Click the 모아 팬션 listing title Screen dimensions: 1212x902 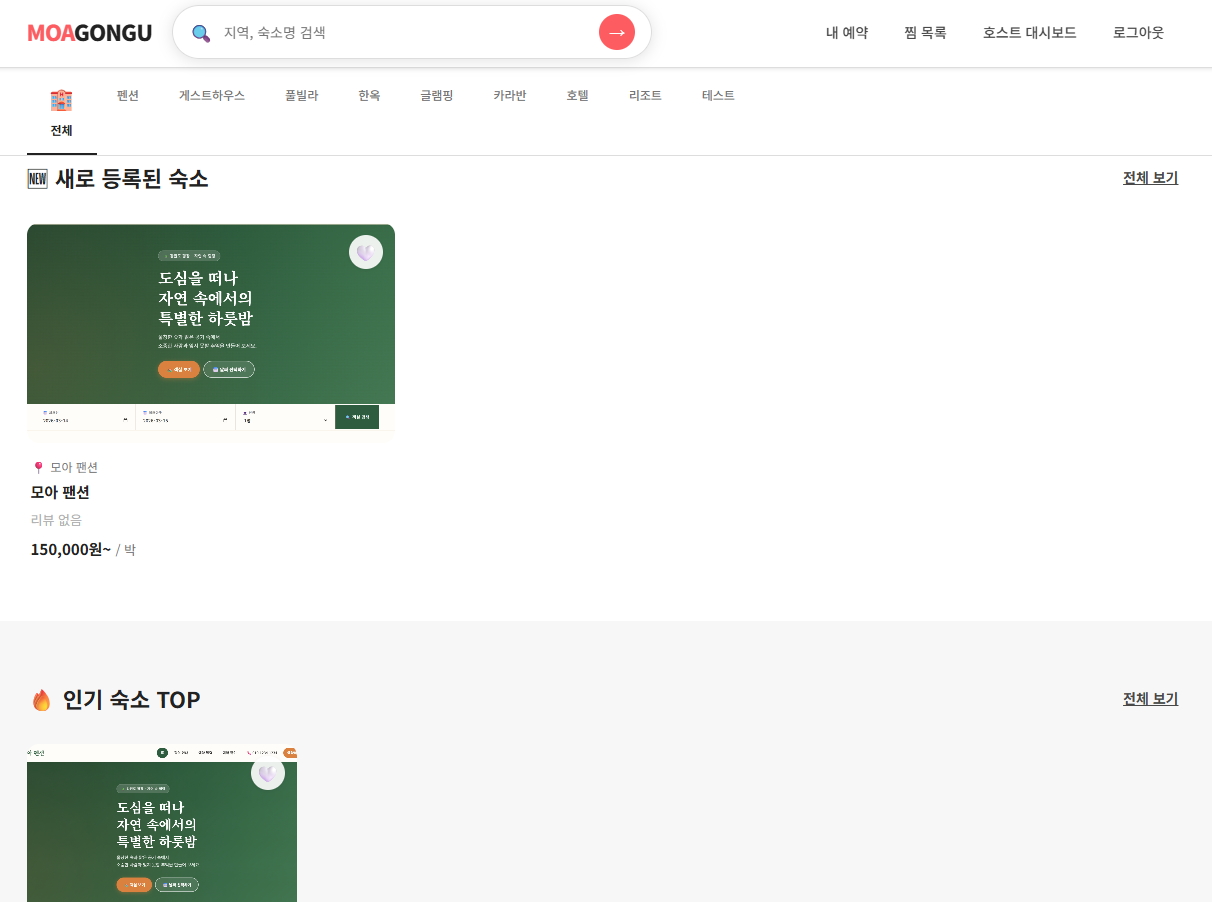pyautogui.click(x=60, y=492)
